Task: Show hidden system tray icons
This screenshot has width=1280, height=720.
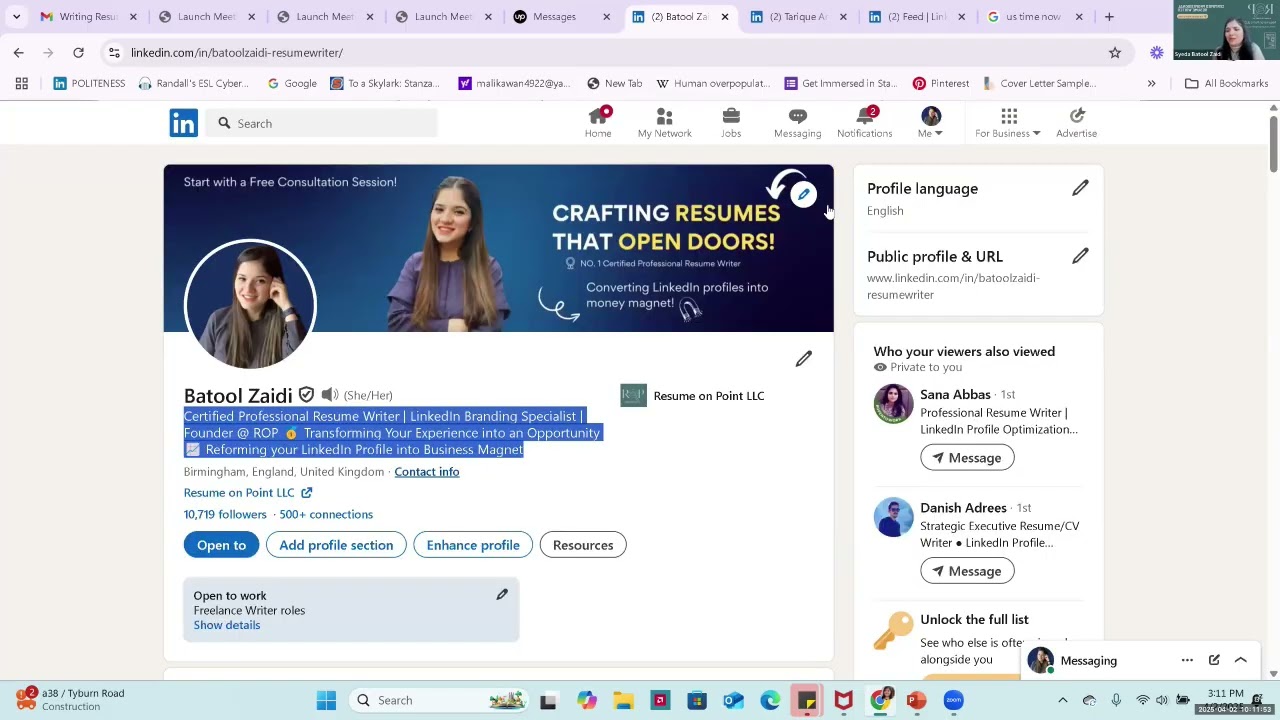Action: click(1062, 700)
